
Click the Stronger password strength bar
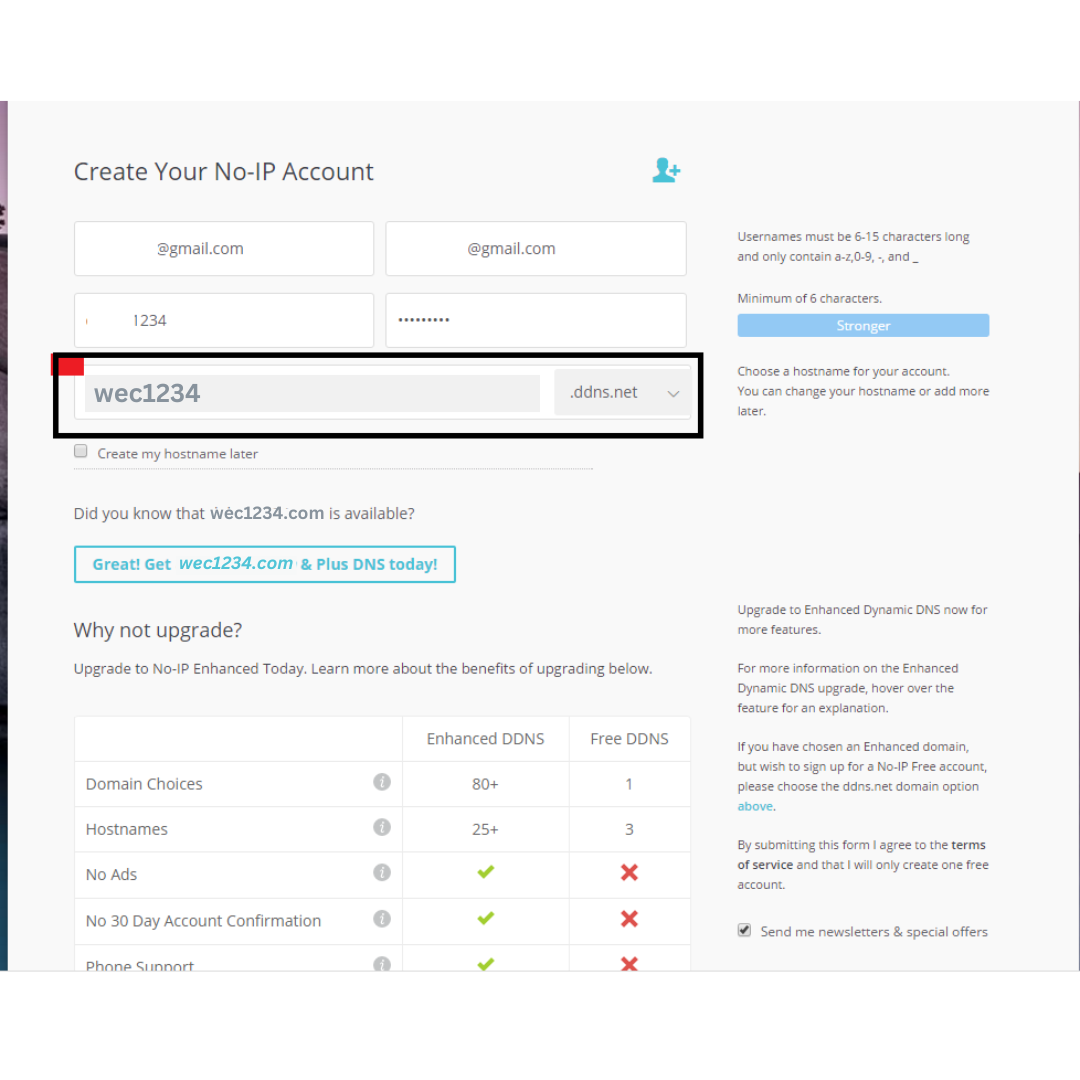tap(863, 325)
